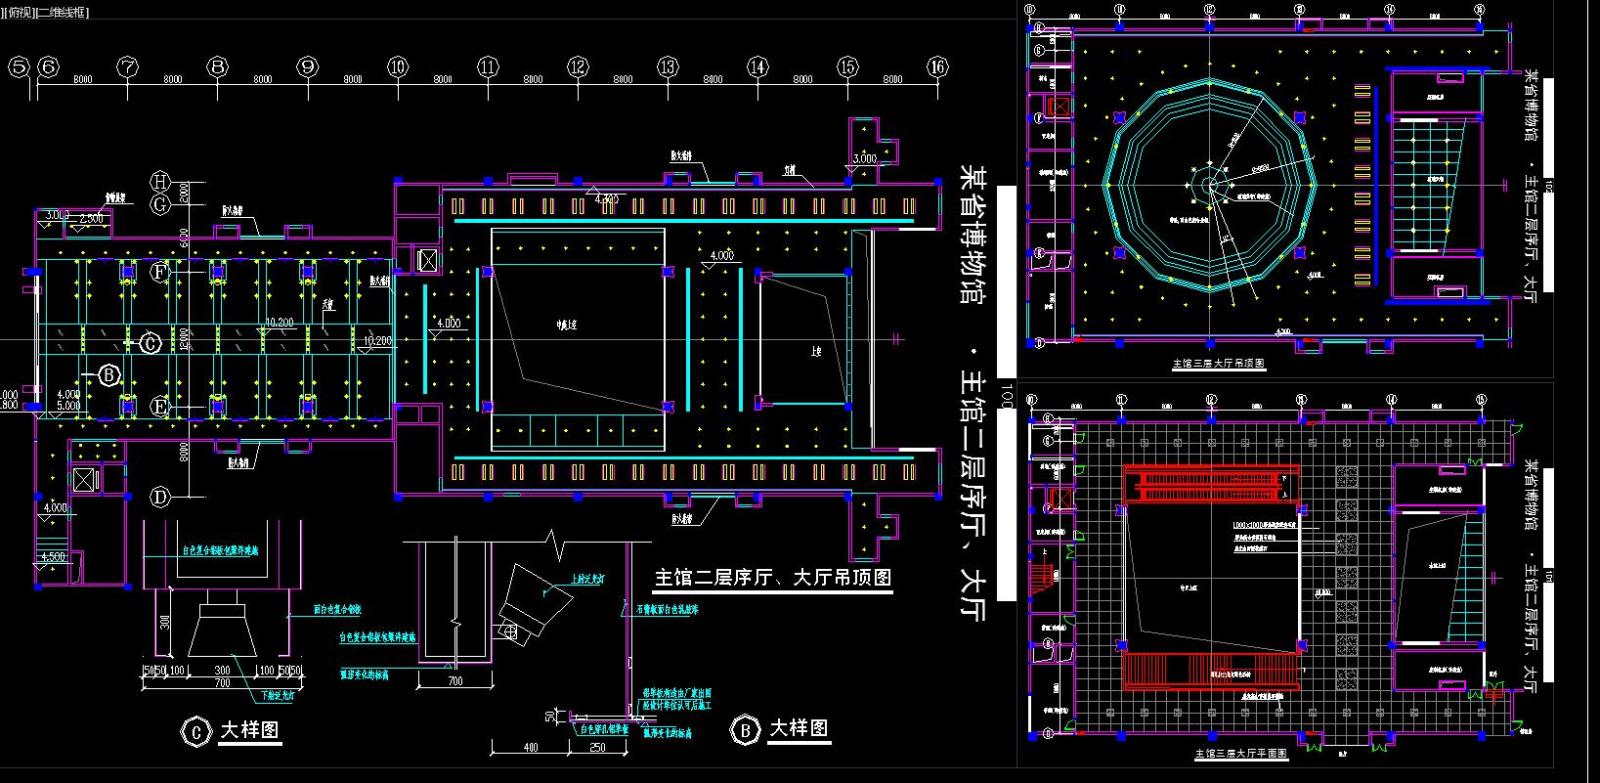Select grid axis bubble 6
1600x783 pixels.
[x=48, y=67]
